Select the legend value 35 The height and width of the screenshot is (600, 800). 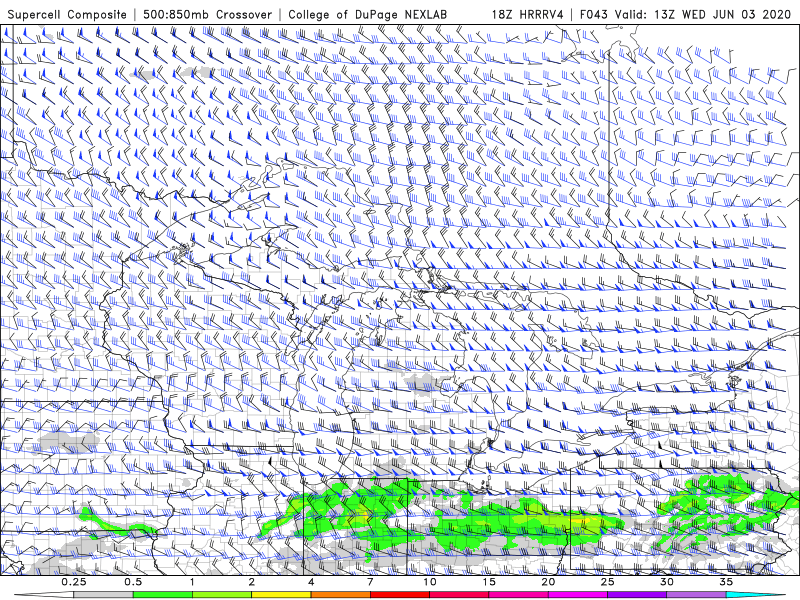click(x=726, y=582)
